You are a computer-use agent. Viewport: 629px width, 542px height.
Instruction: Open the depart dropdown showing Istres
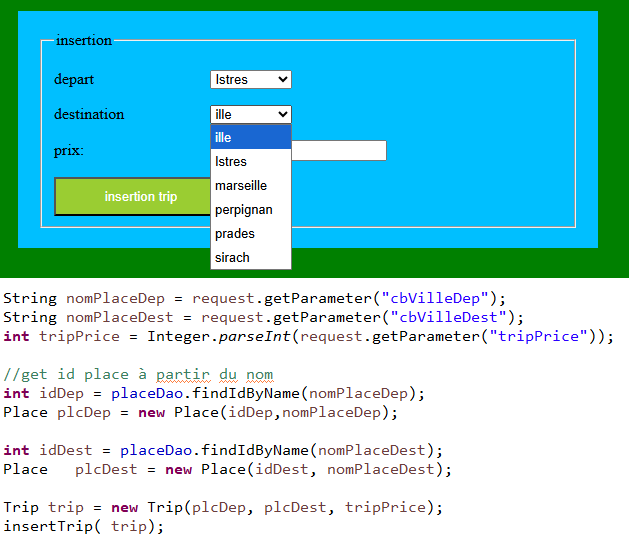click(250, 79)
